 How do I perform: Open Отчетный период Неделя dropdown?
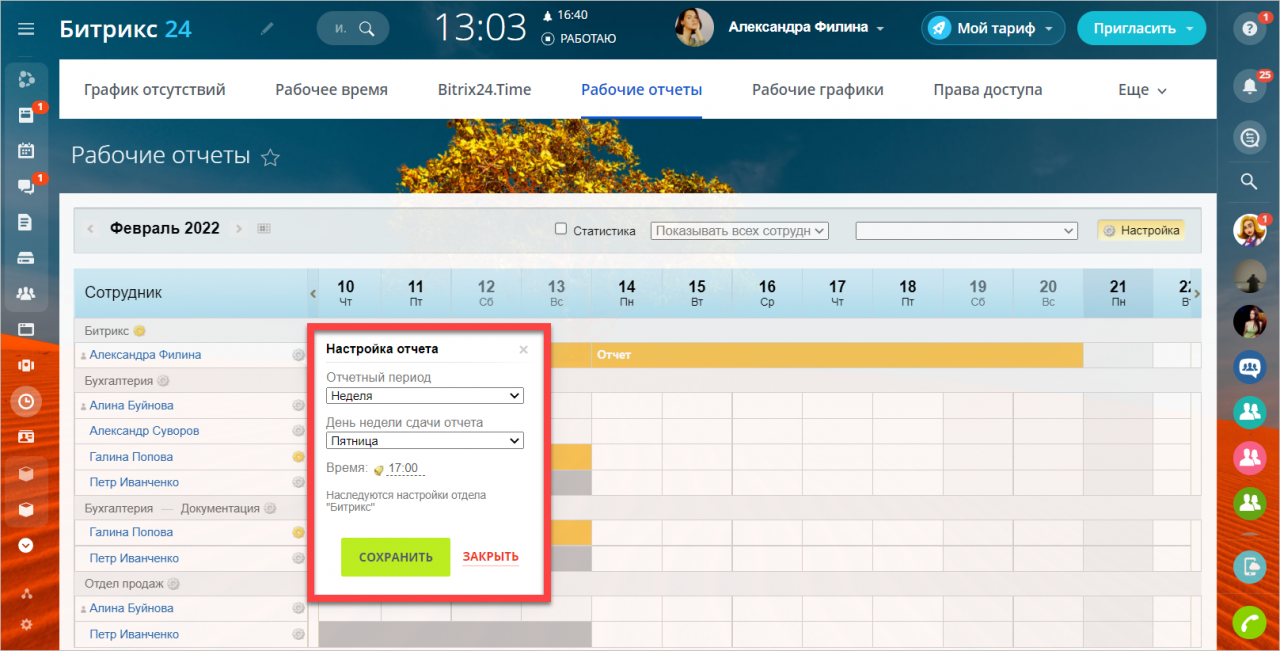[x=425, y=396]
